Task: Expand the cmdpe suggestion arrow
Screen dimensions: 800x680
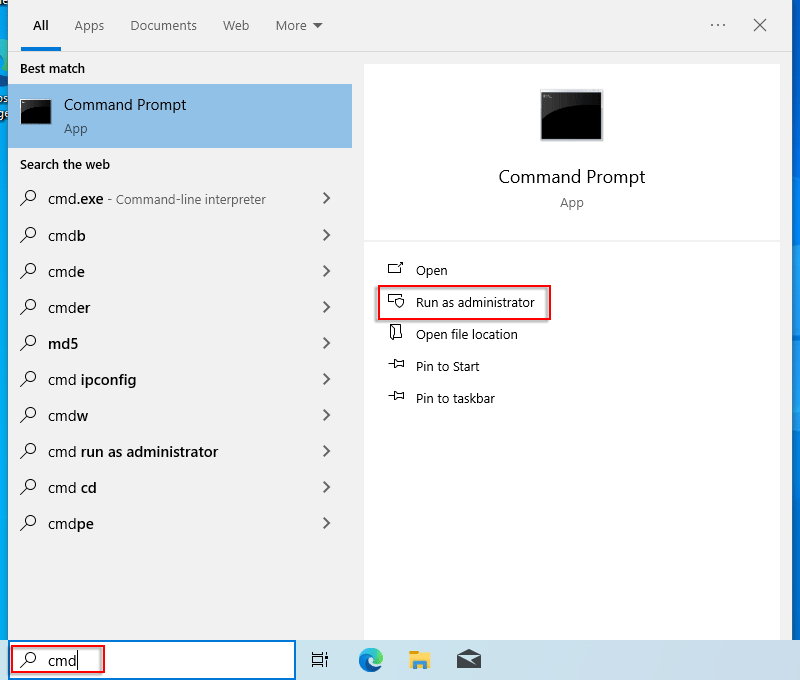Action: pos(327,523)
